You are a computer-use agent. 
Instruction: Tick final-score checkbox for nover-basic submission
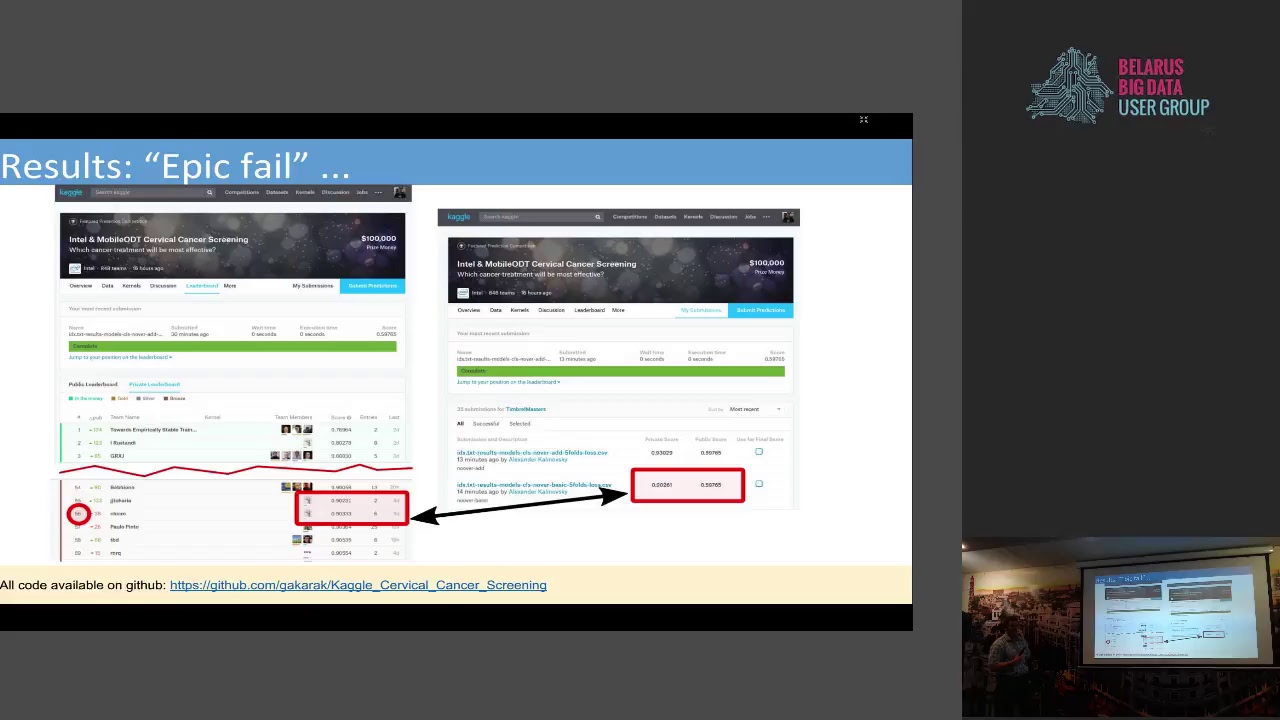coord(758,485)
